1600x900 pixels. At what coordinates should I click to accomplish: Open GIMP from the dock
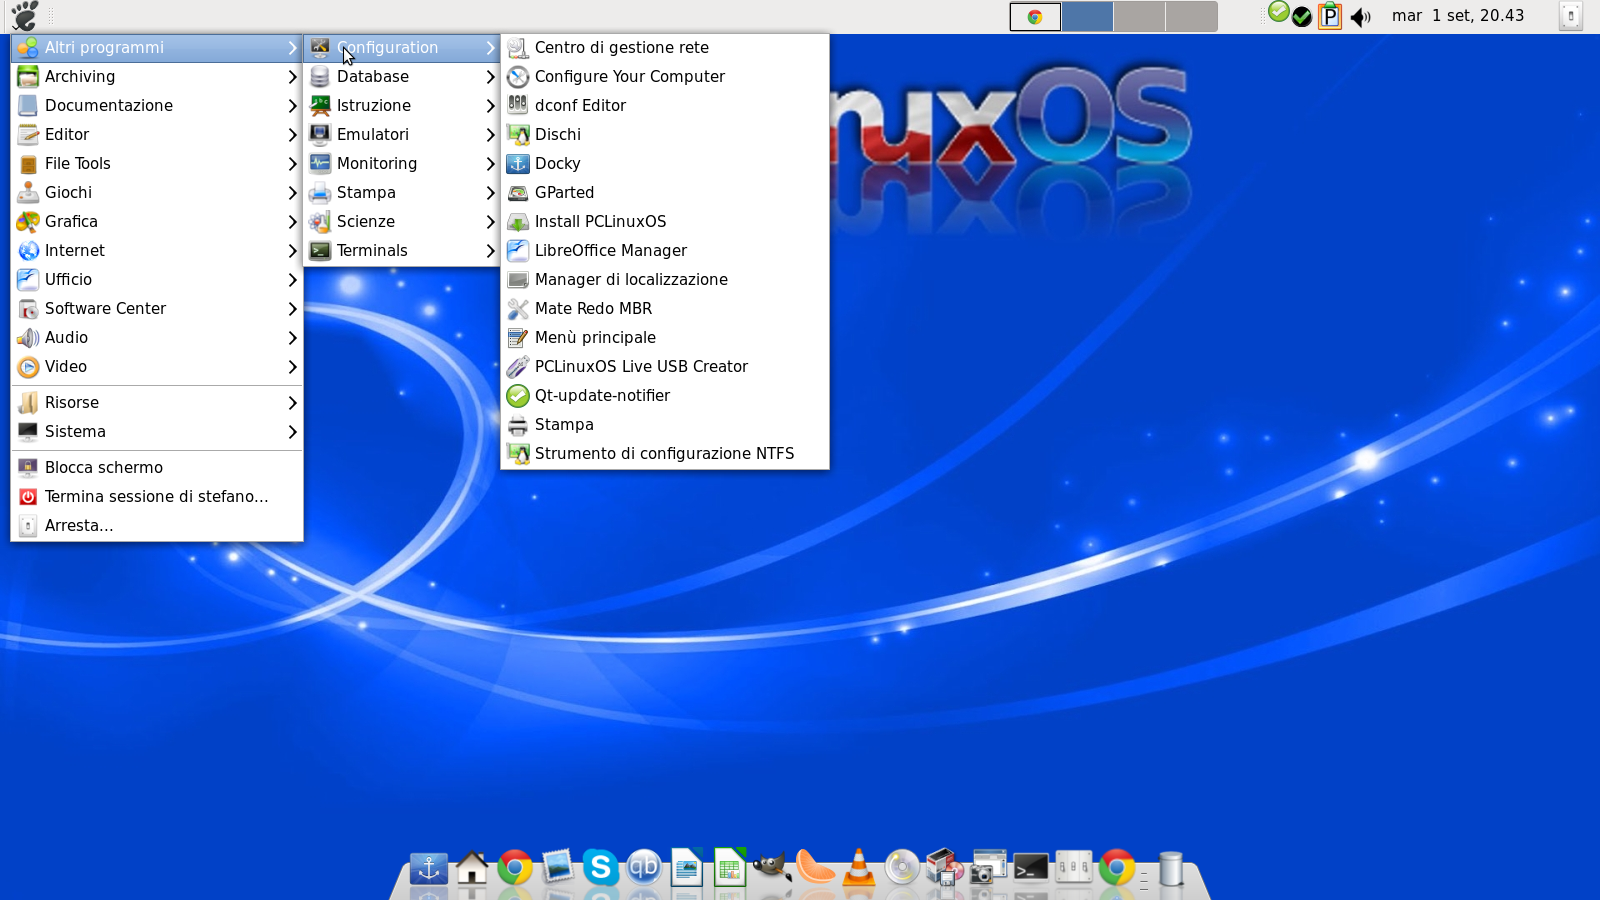coord(773,868)
